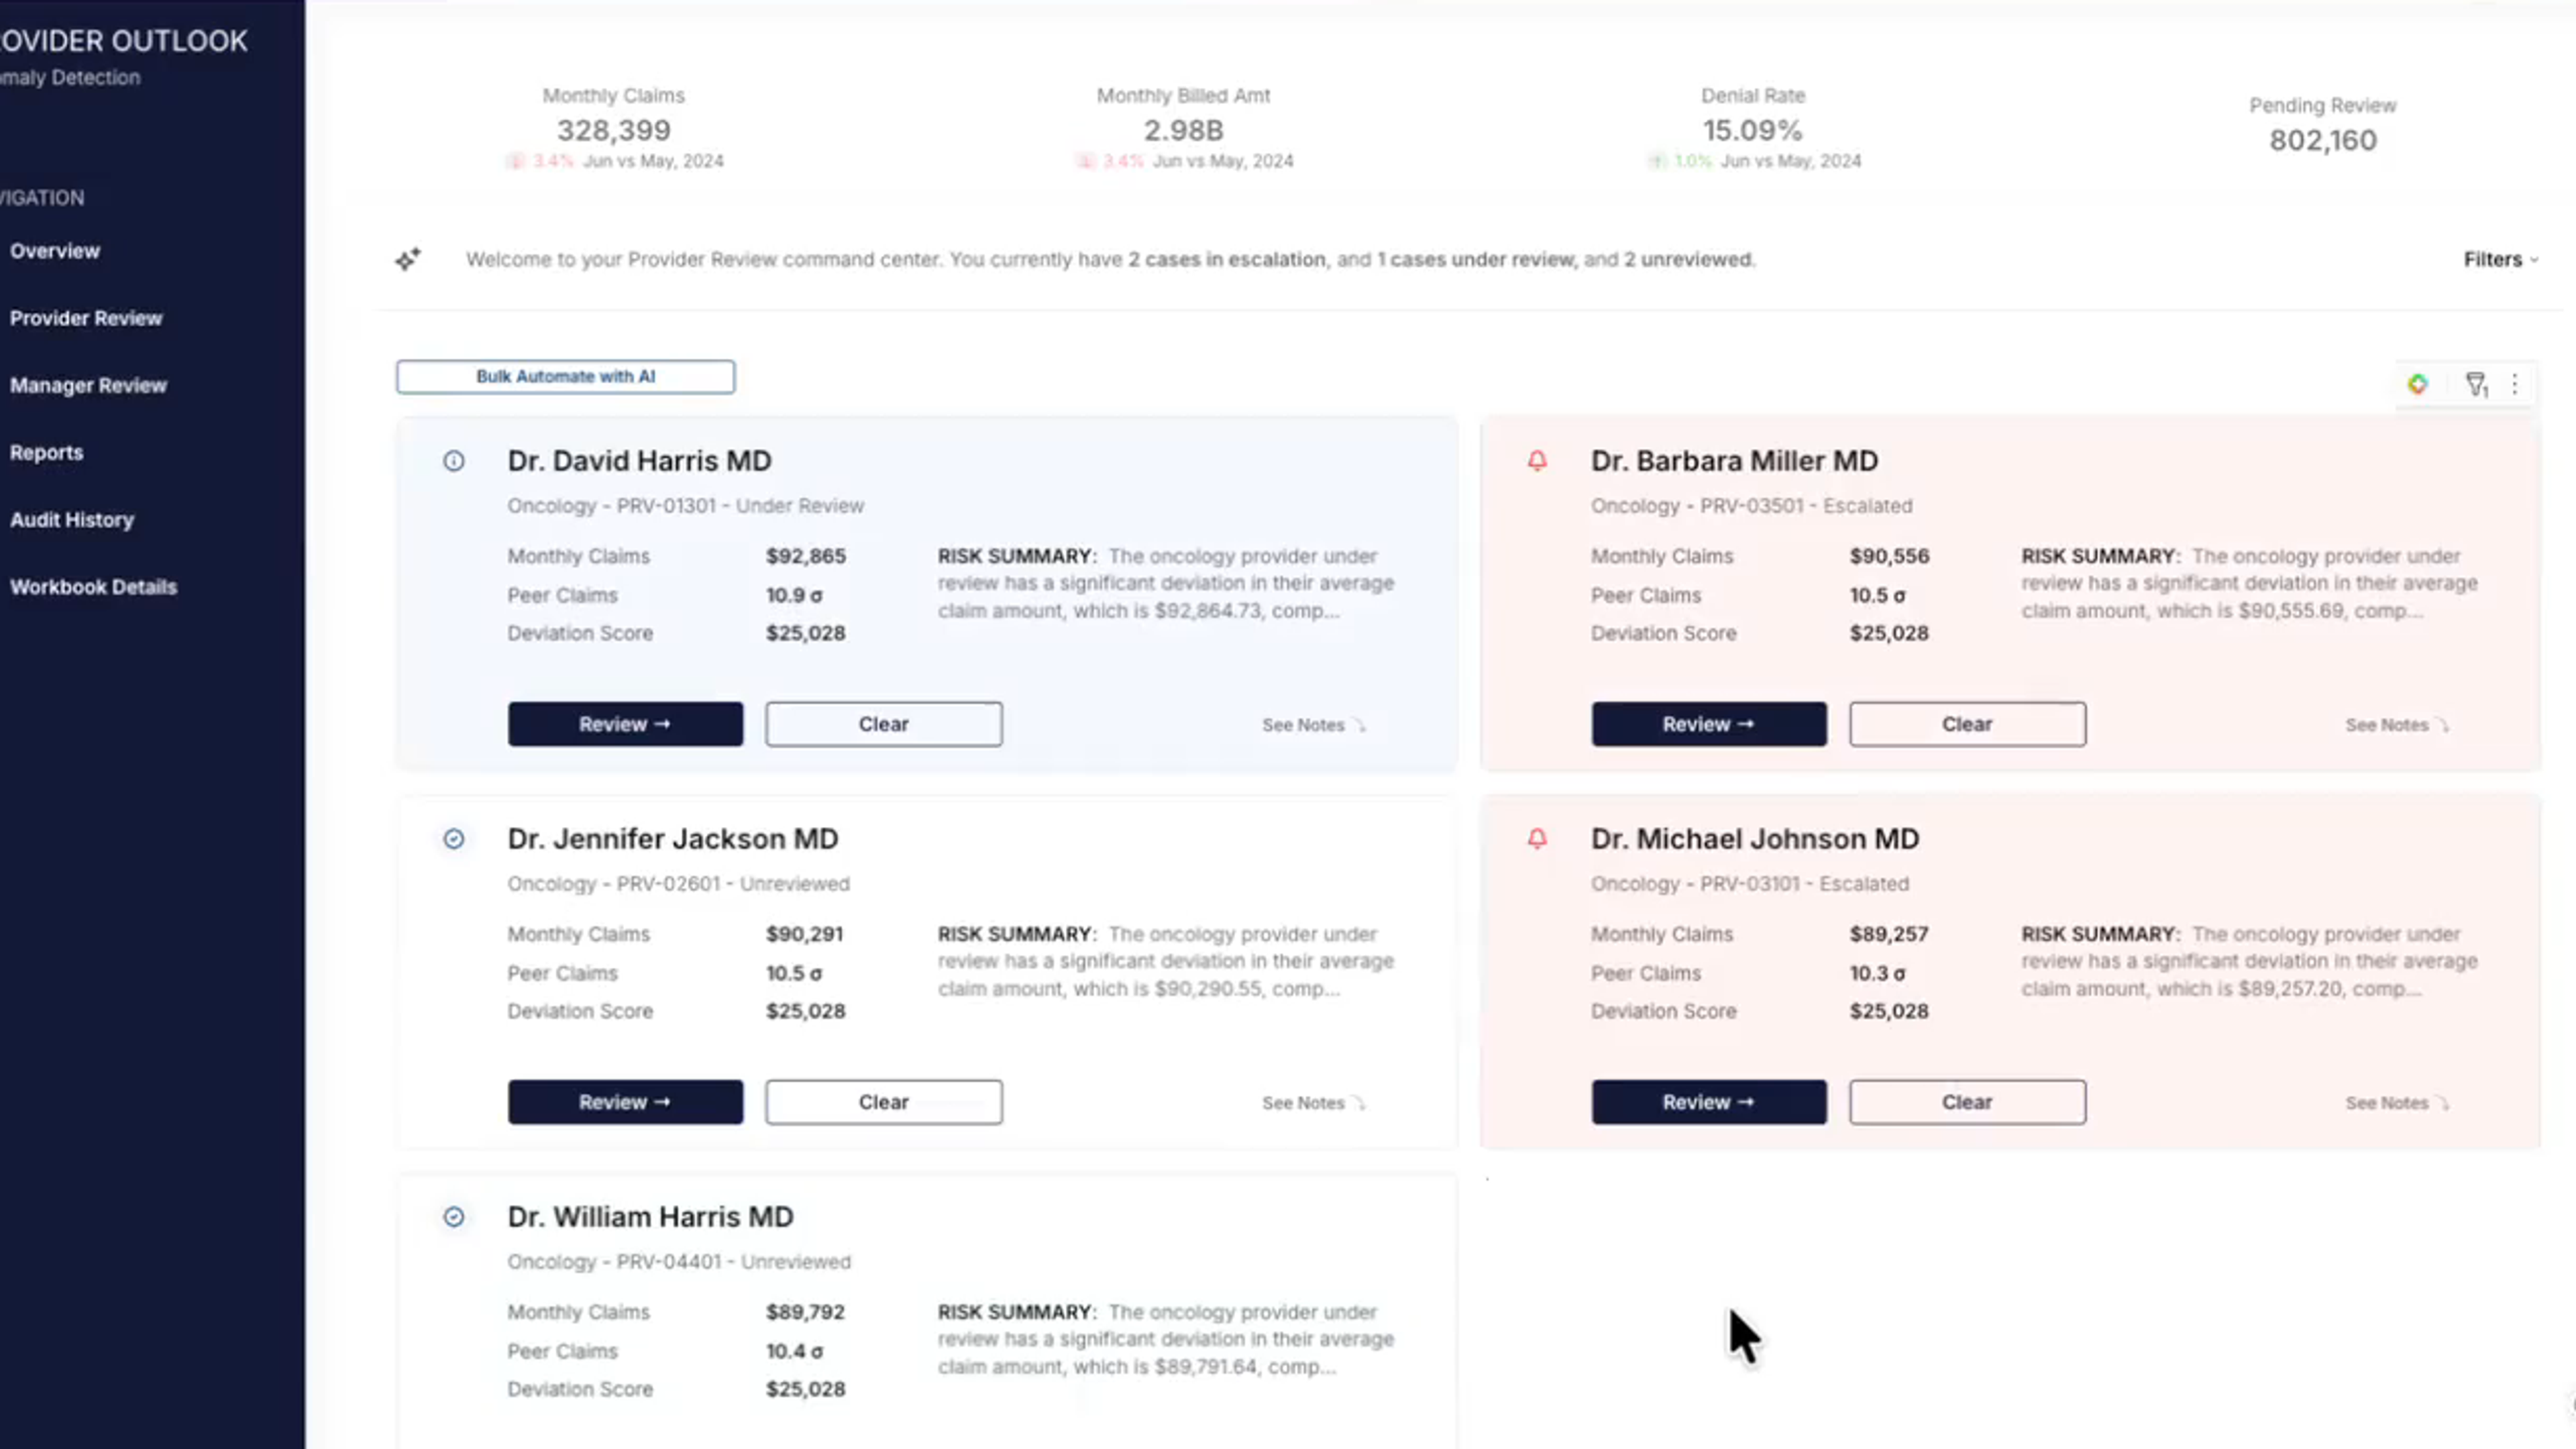This screenshot has width=2576, height=1449.
Task: Click the 10.3 σ peer claims value
Action: pyautogui.click(x=1877, y=973)
